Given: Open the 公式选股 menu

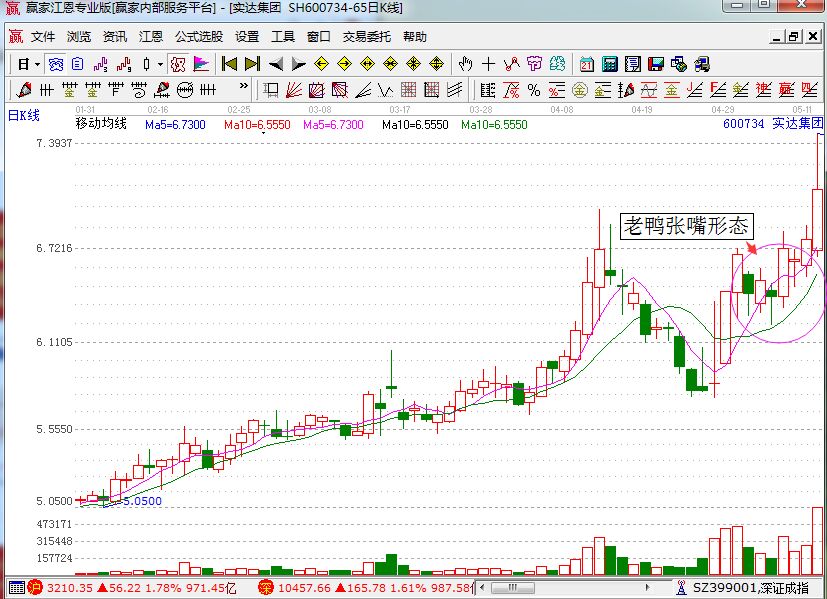Looking at the screenshot, I should click(198, 37).
